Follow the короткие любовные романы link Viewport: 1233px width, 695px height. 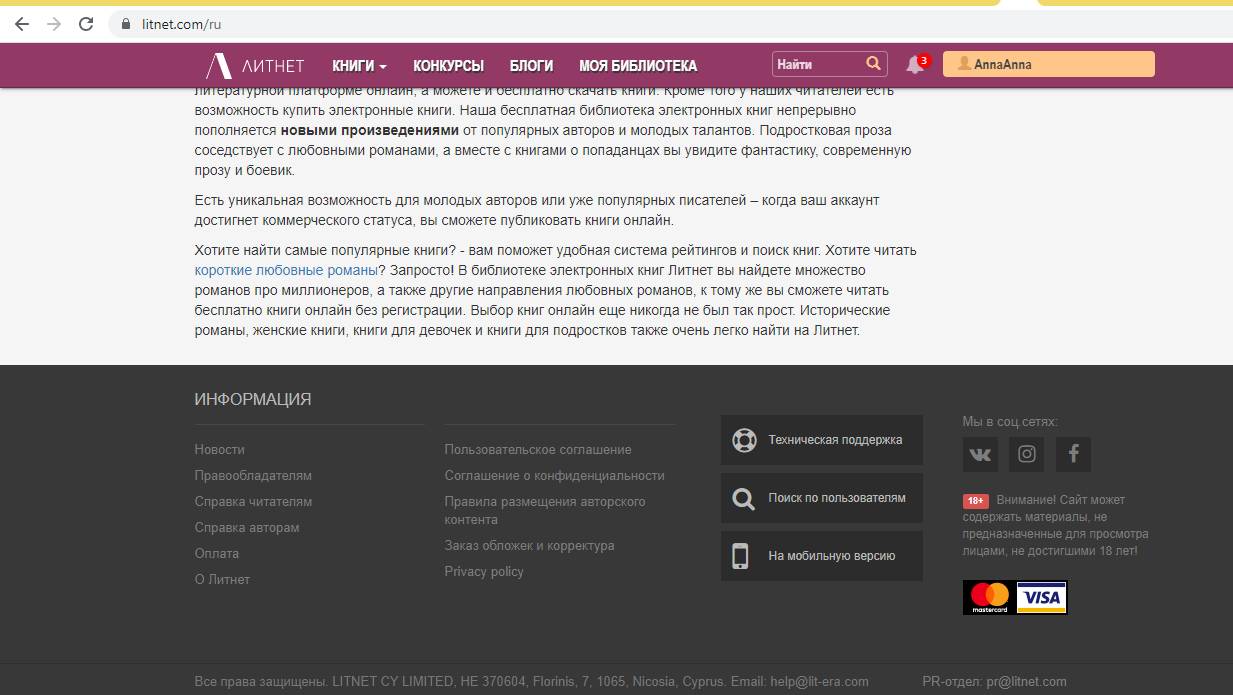pos(285,270)
